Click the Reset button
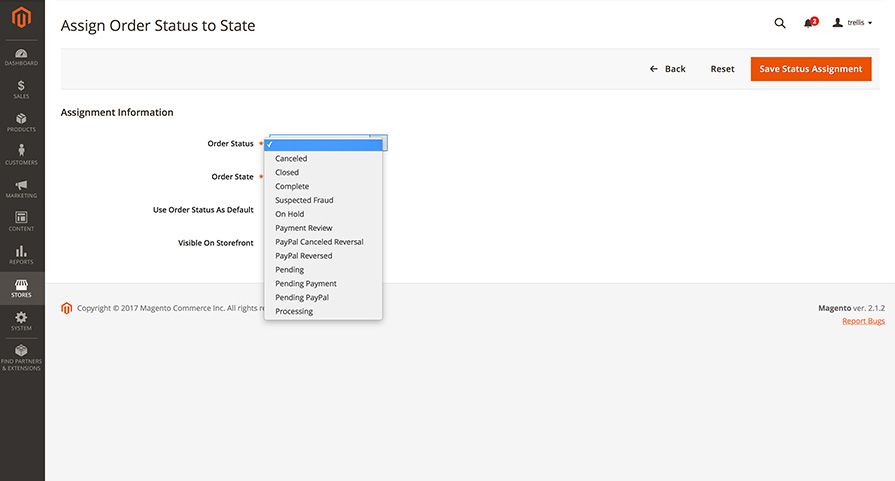Image resolution: width=895 pixels, height=481 pixels. 722,69
